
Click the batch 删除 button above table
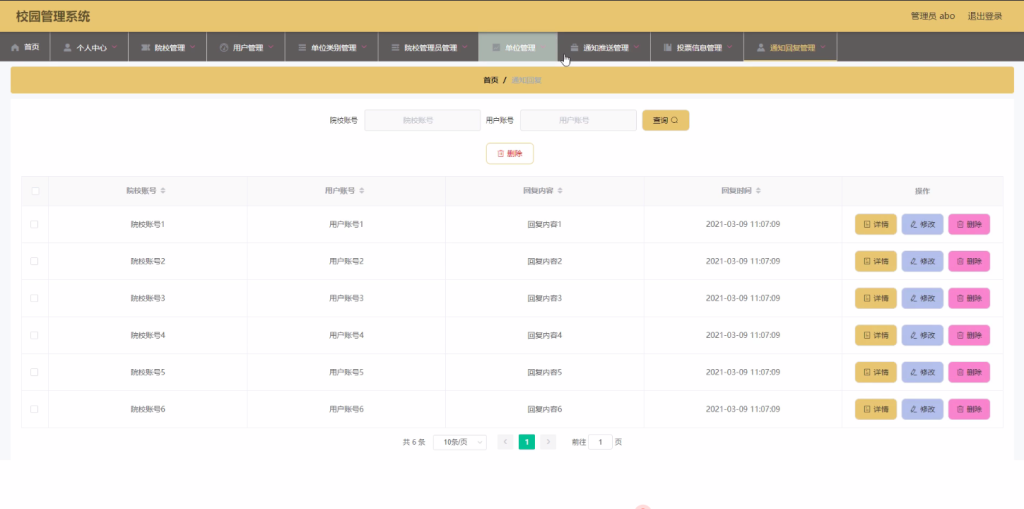(509, 153)
